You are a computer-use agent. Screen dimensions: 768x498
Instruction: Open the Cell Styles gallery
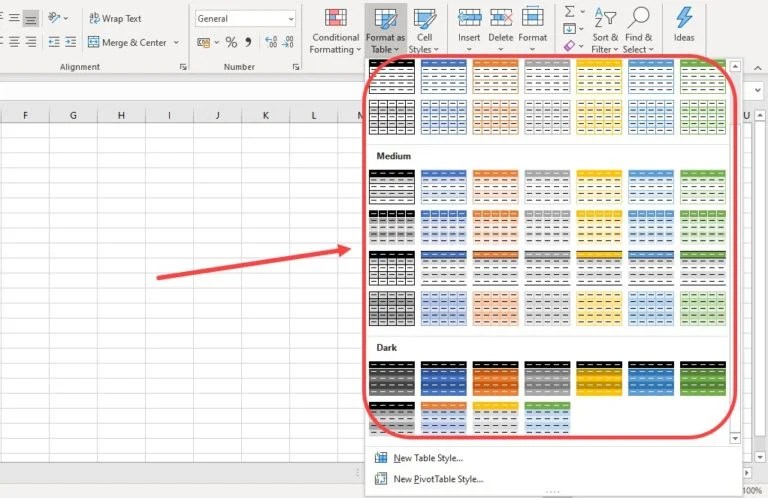pyautogui.click(x=424, y=29)
